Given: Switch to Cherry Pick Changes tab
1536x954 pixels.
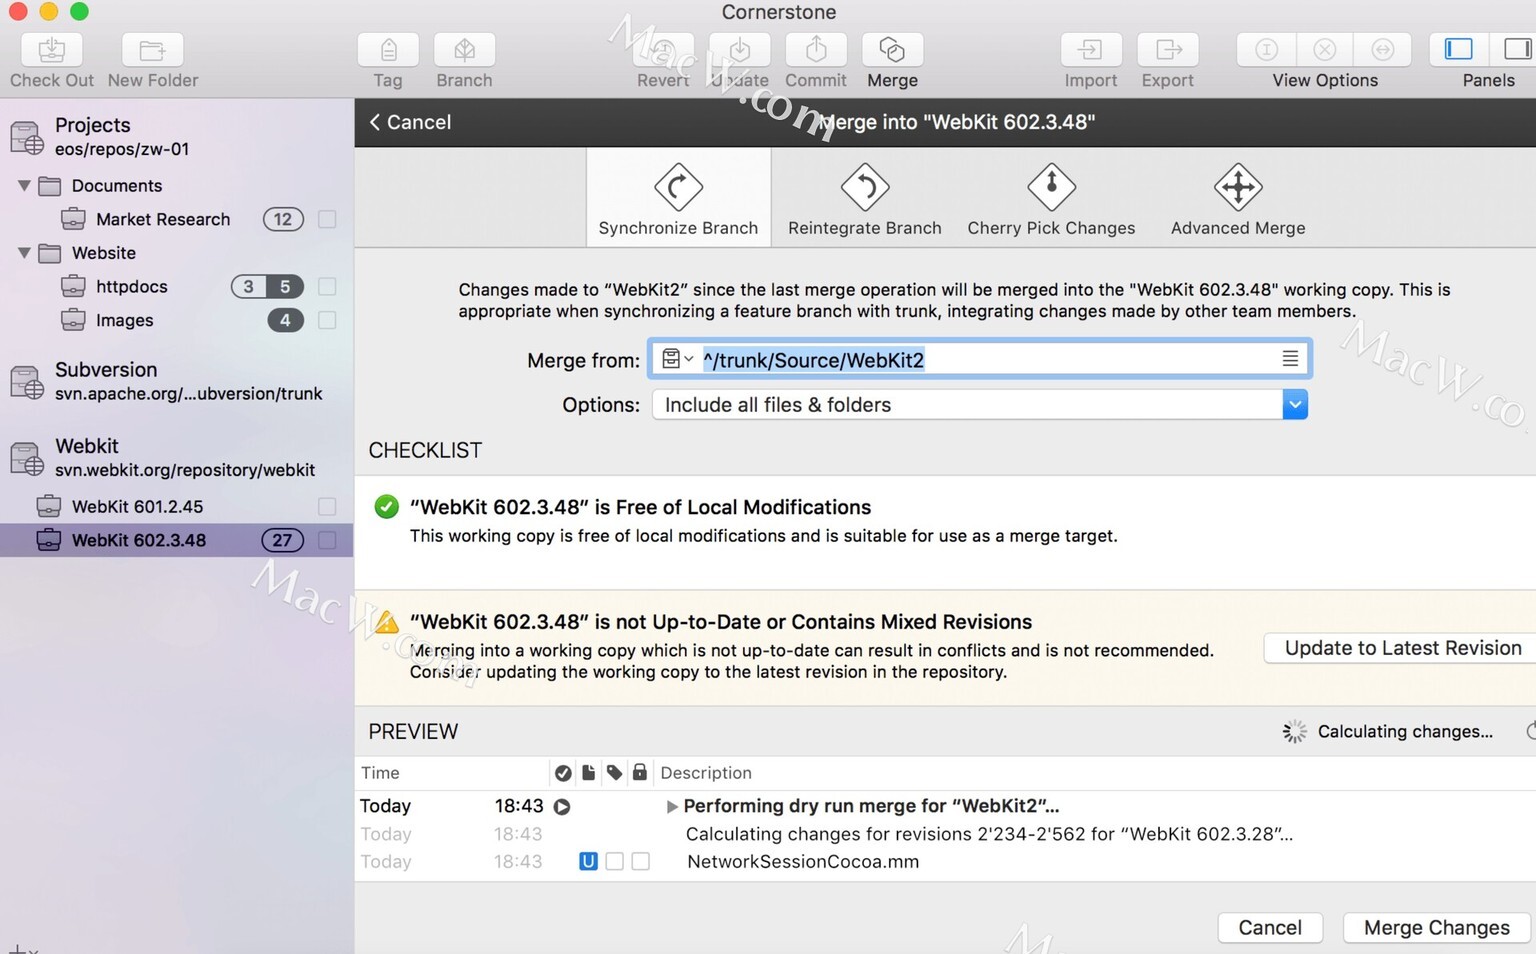Looking at the screenshot, I should [x=1051, y=198].
